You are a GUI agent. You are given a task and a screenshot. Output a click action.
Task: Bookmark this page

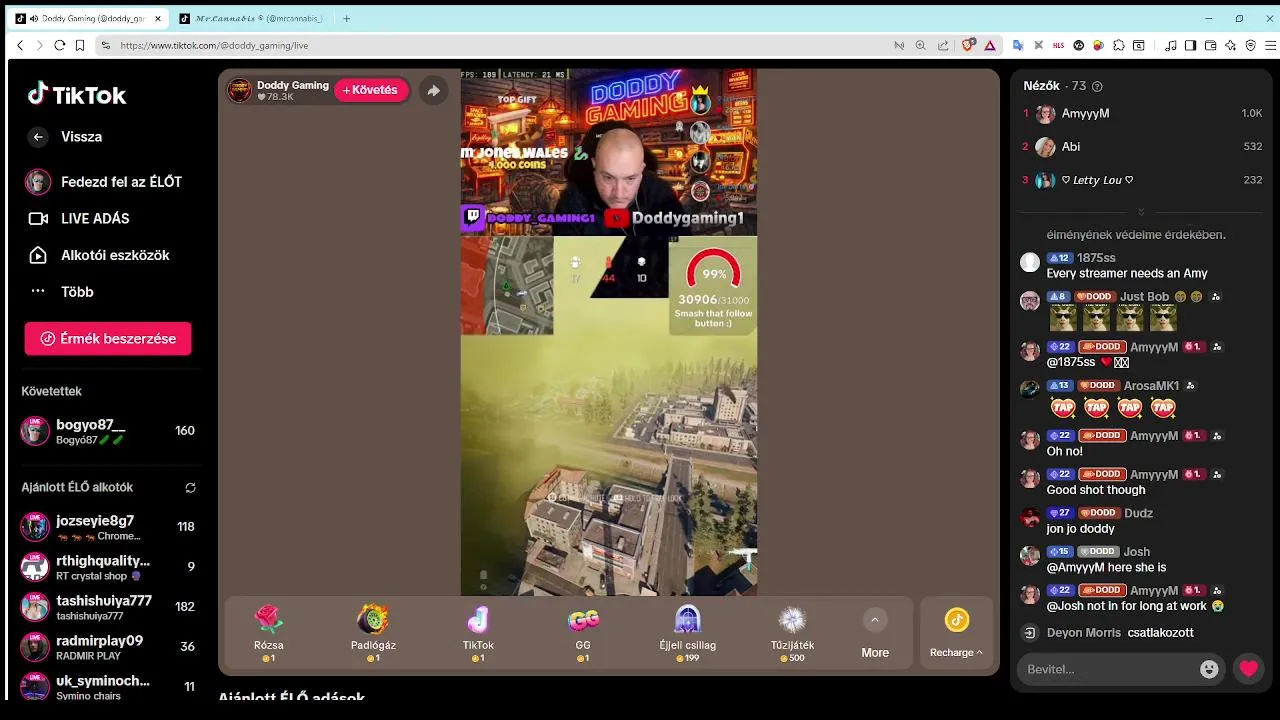click(80, 45)
